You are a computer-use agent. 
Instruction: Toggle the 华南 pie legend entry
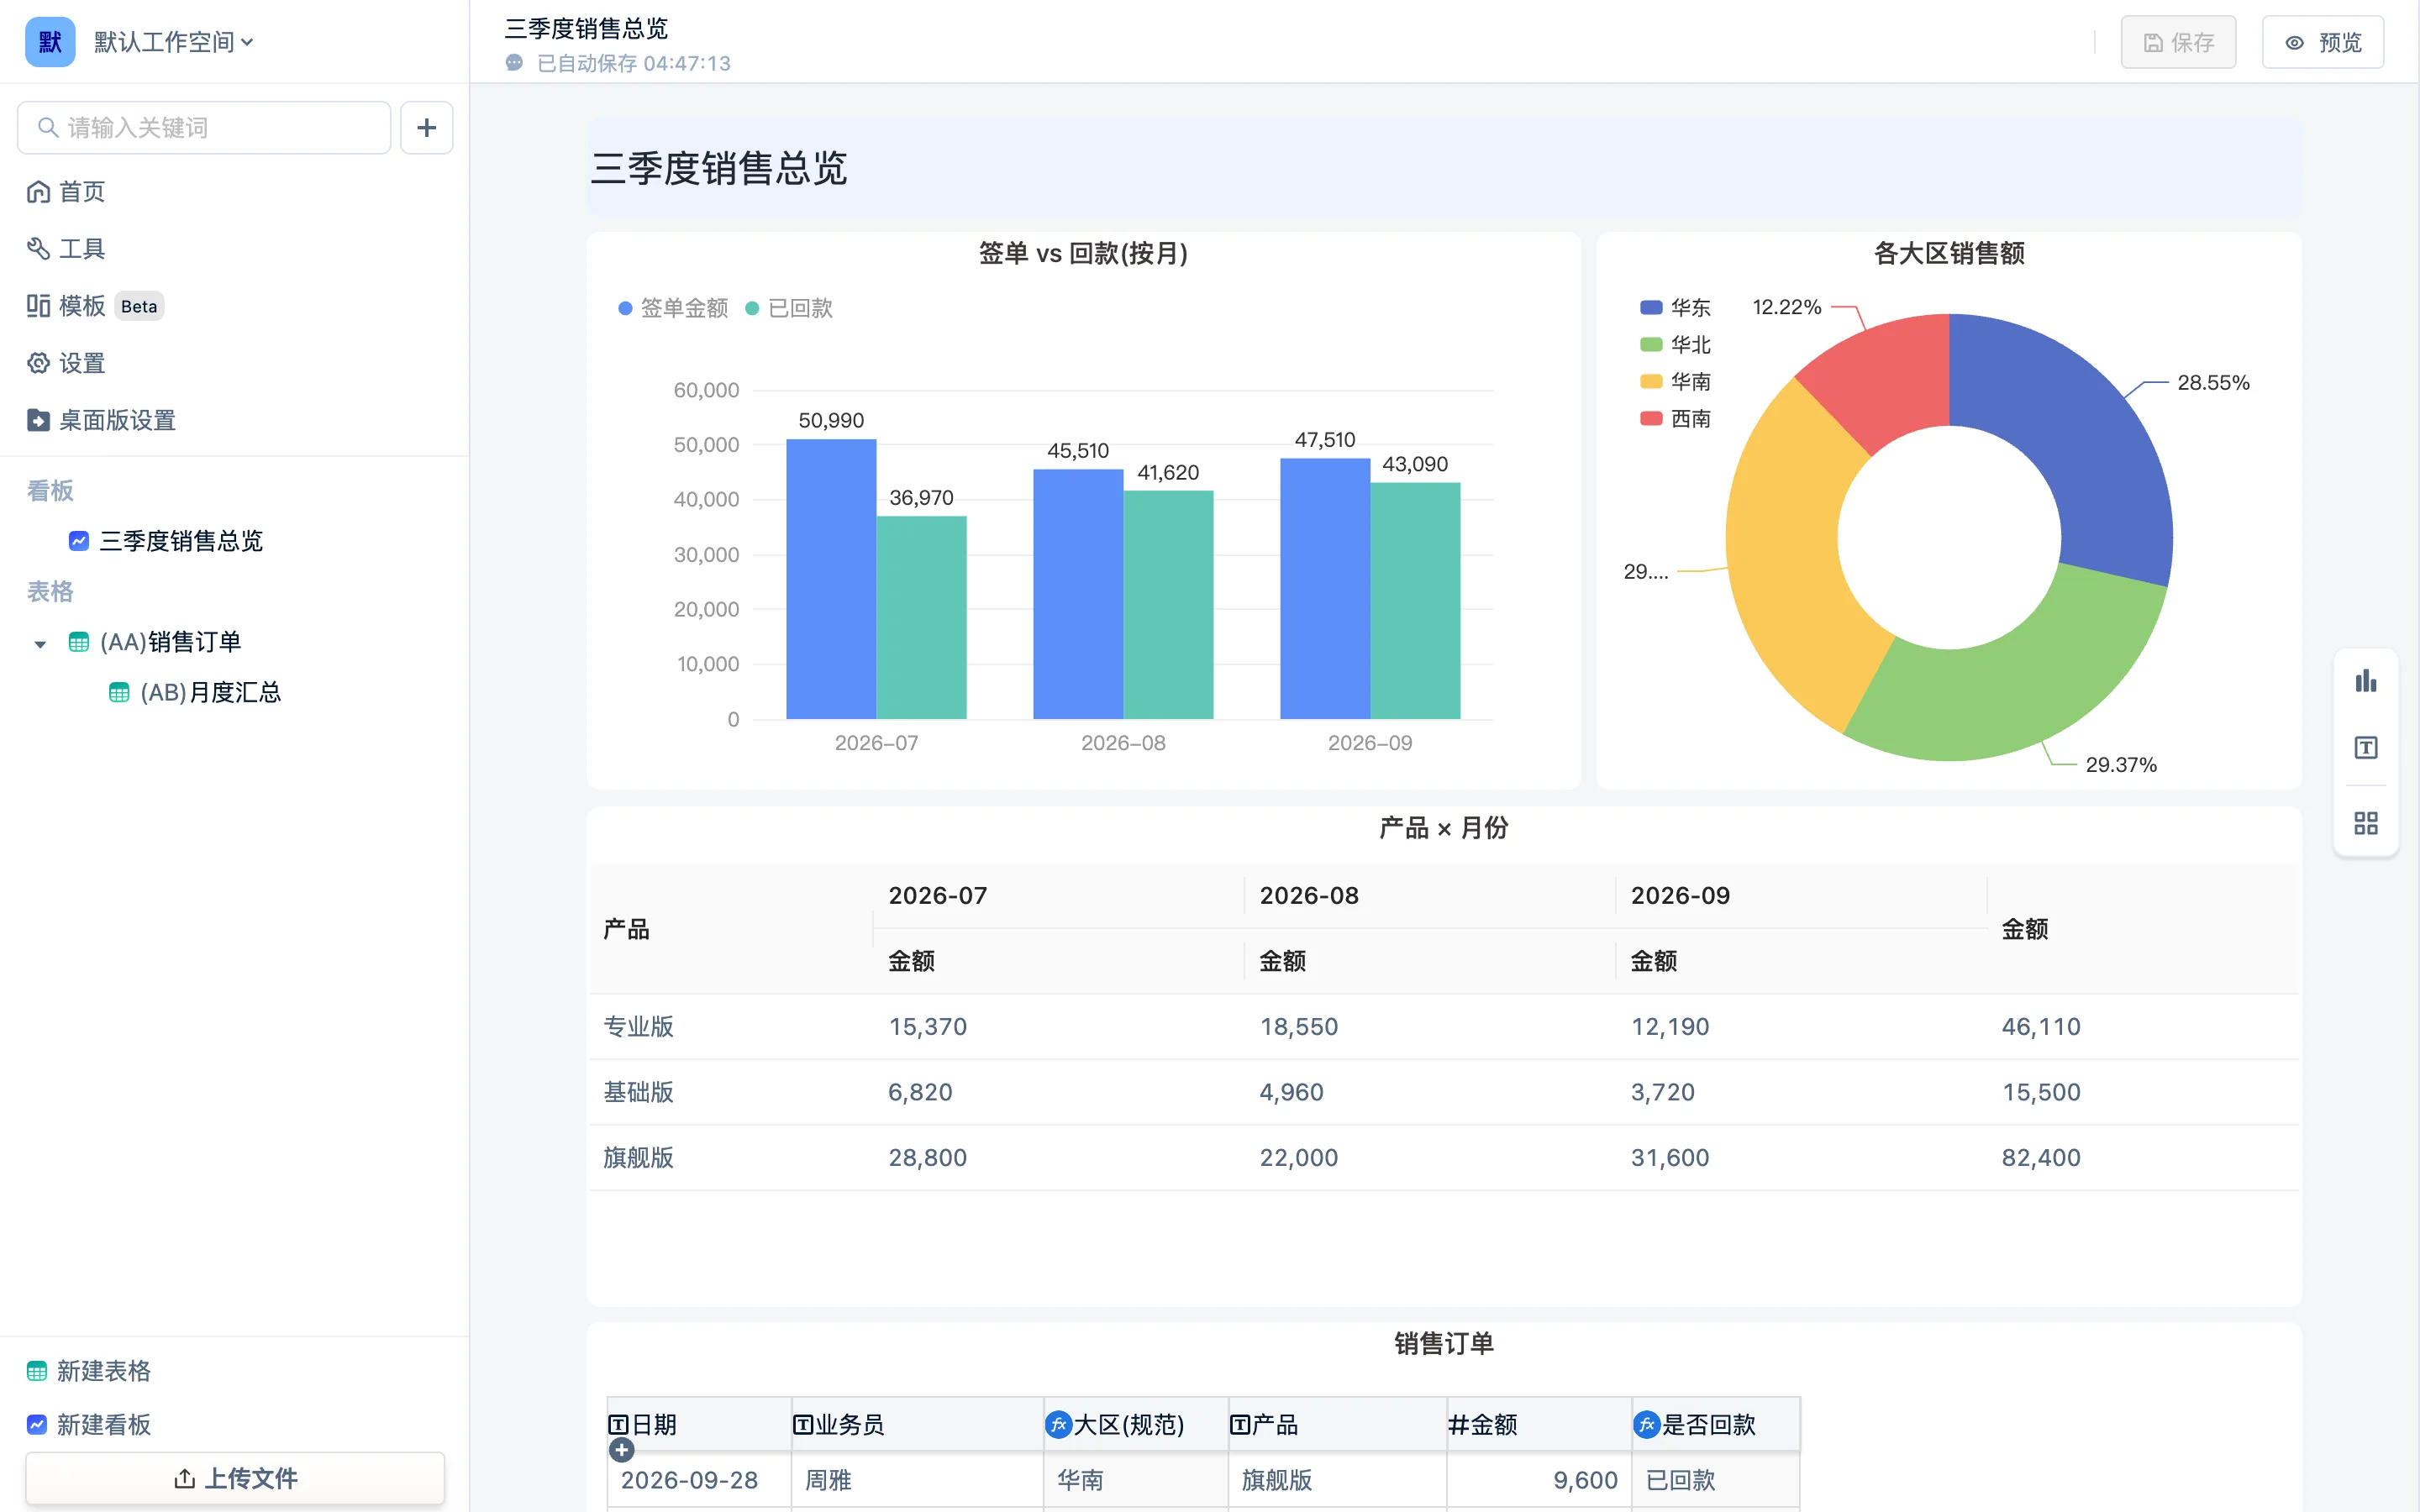pos(1675,382)
